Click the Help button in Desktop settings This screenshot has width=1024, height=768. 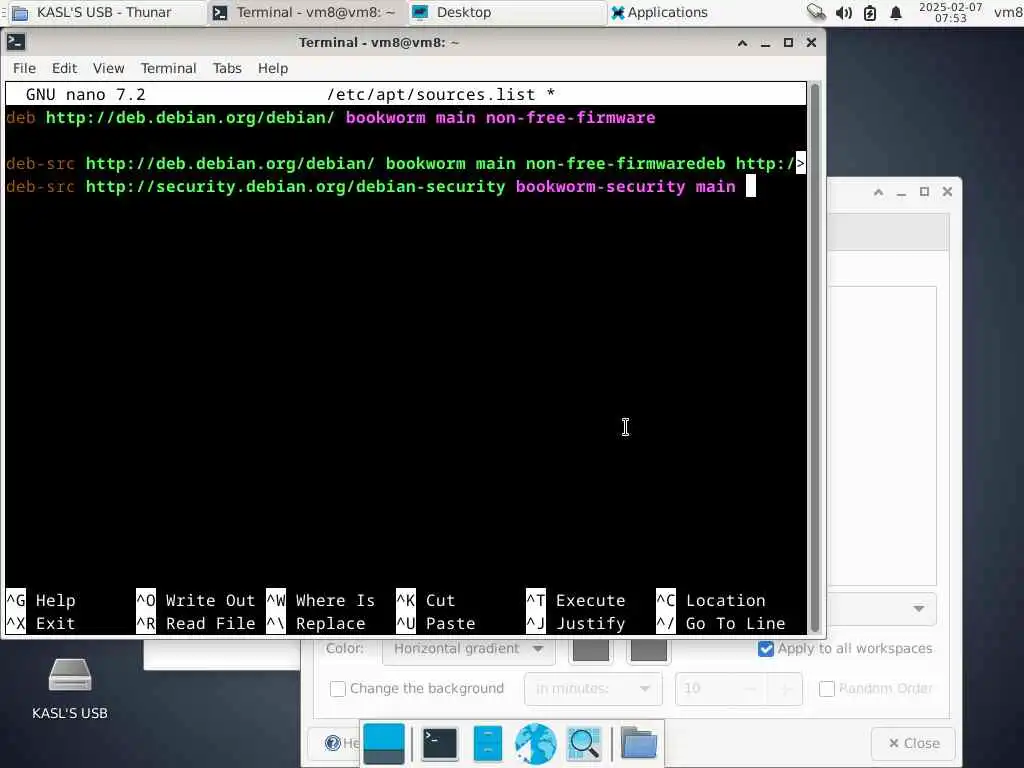click(334, 743)
